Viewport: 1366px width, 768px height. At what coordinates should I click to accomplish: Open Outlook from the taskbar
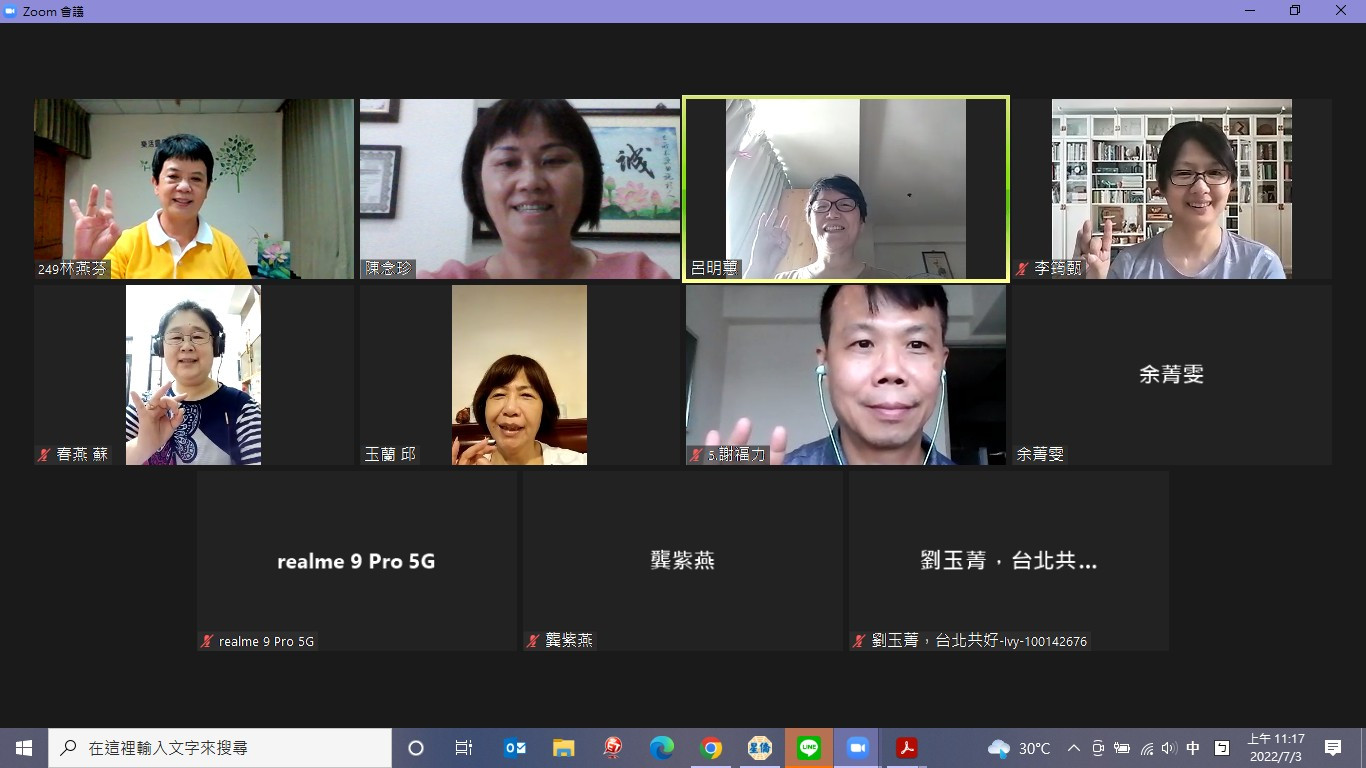pyautogui.click(x=515, y=748)
